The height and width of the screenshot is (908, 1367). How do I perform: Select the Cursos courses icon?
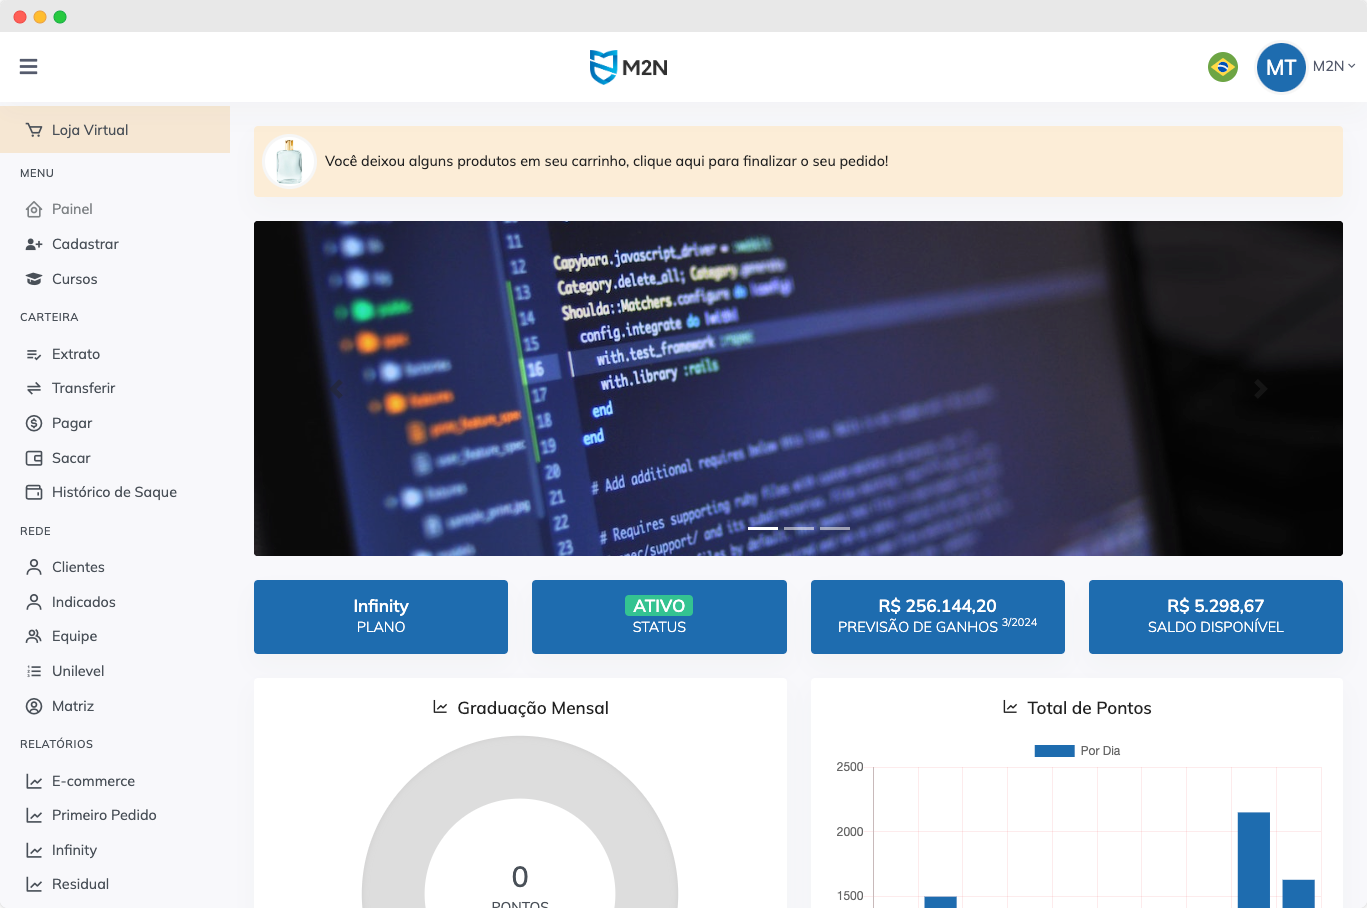pos(33,278)
